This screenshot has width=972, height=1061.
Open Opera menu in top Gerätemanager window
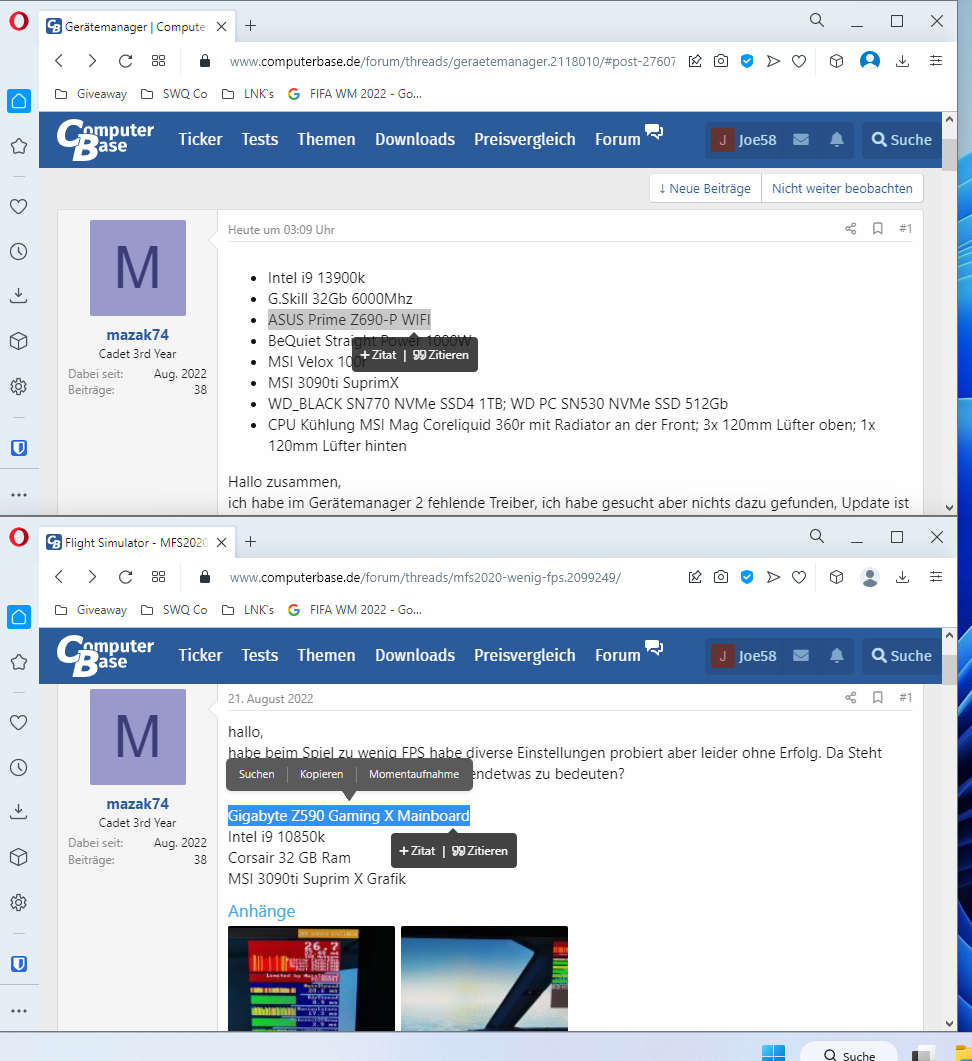19,21
